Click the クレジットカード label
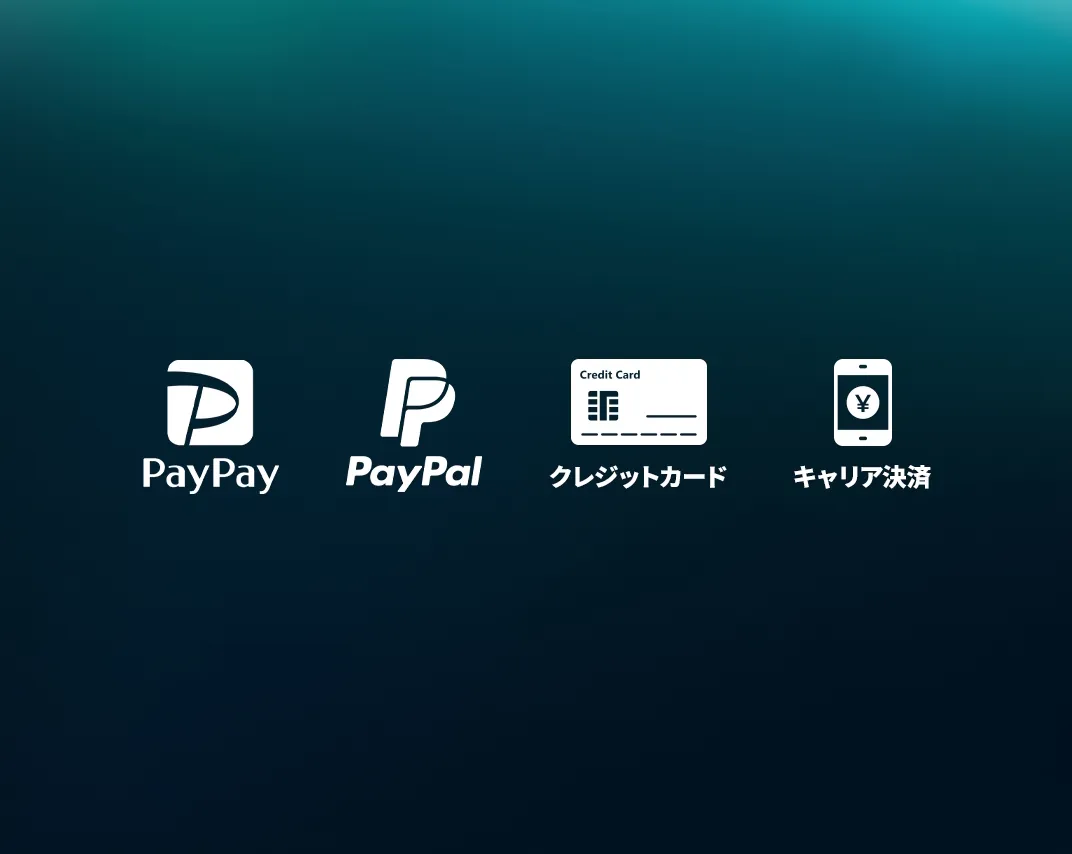This screenshot has width=1072, height=854. click(x=638, y=477)
